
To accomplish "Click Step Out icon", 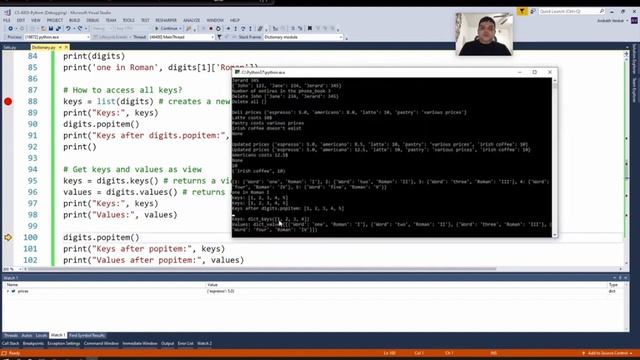I will 250,29.
